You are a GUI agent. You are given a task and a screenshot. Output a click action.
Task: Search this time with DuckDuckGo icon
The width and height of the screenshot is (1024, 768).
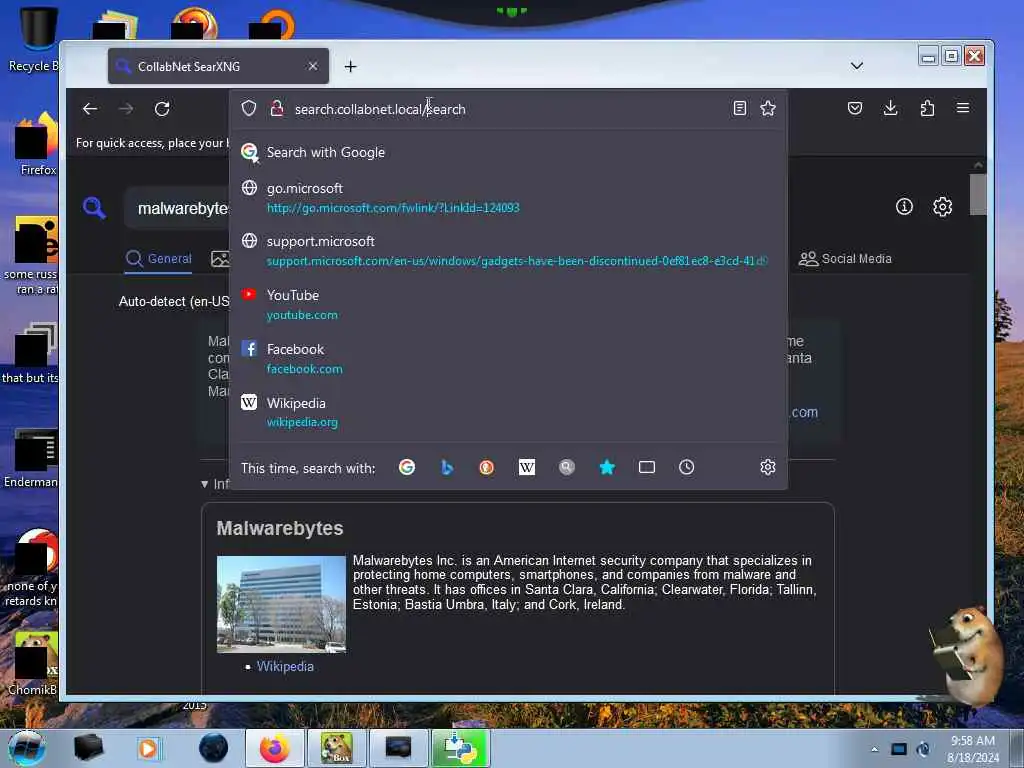[x=487, y=467]
